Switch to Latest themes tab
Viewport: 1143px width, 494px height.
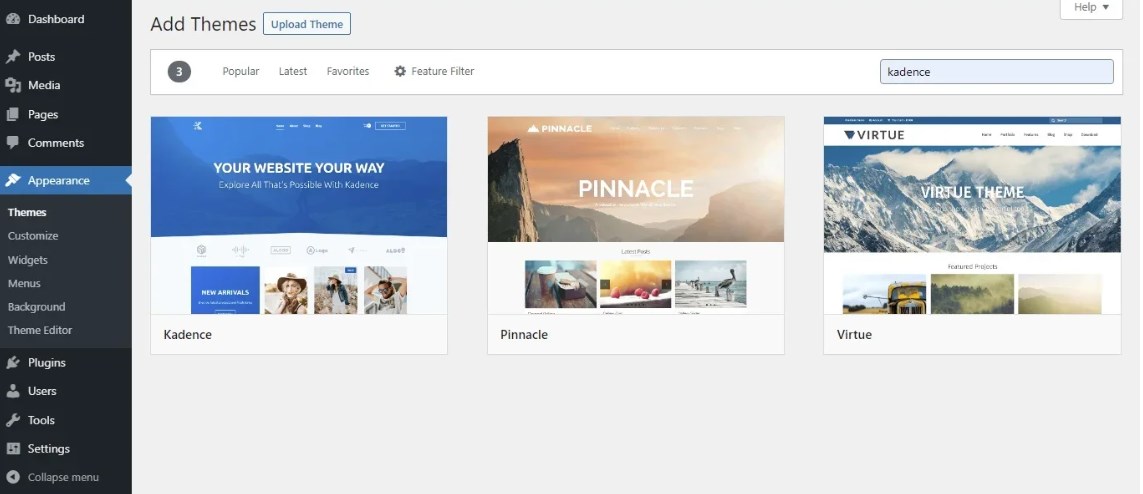pyautogui.click(x=293, y=71)
